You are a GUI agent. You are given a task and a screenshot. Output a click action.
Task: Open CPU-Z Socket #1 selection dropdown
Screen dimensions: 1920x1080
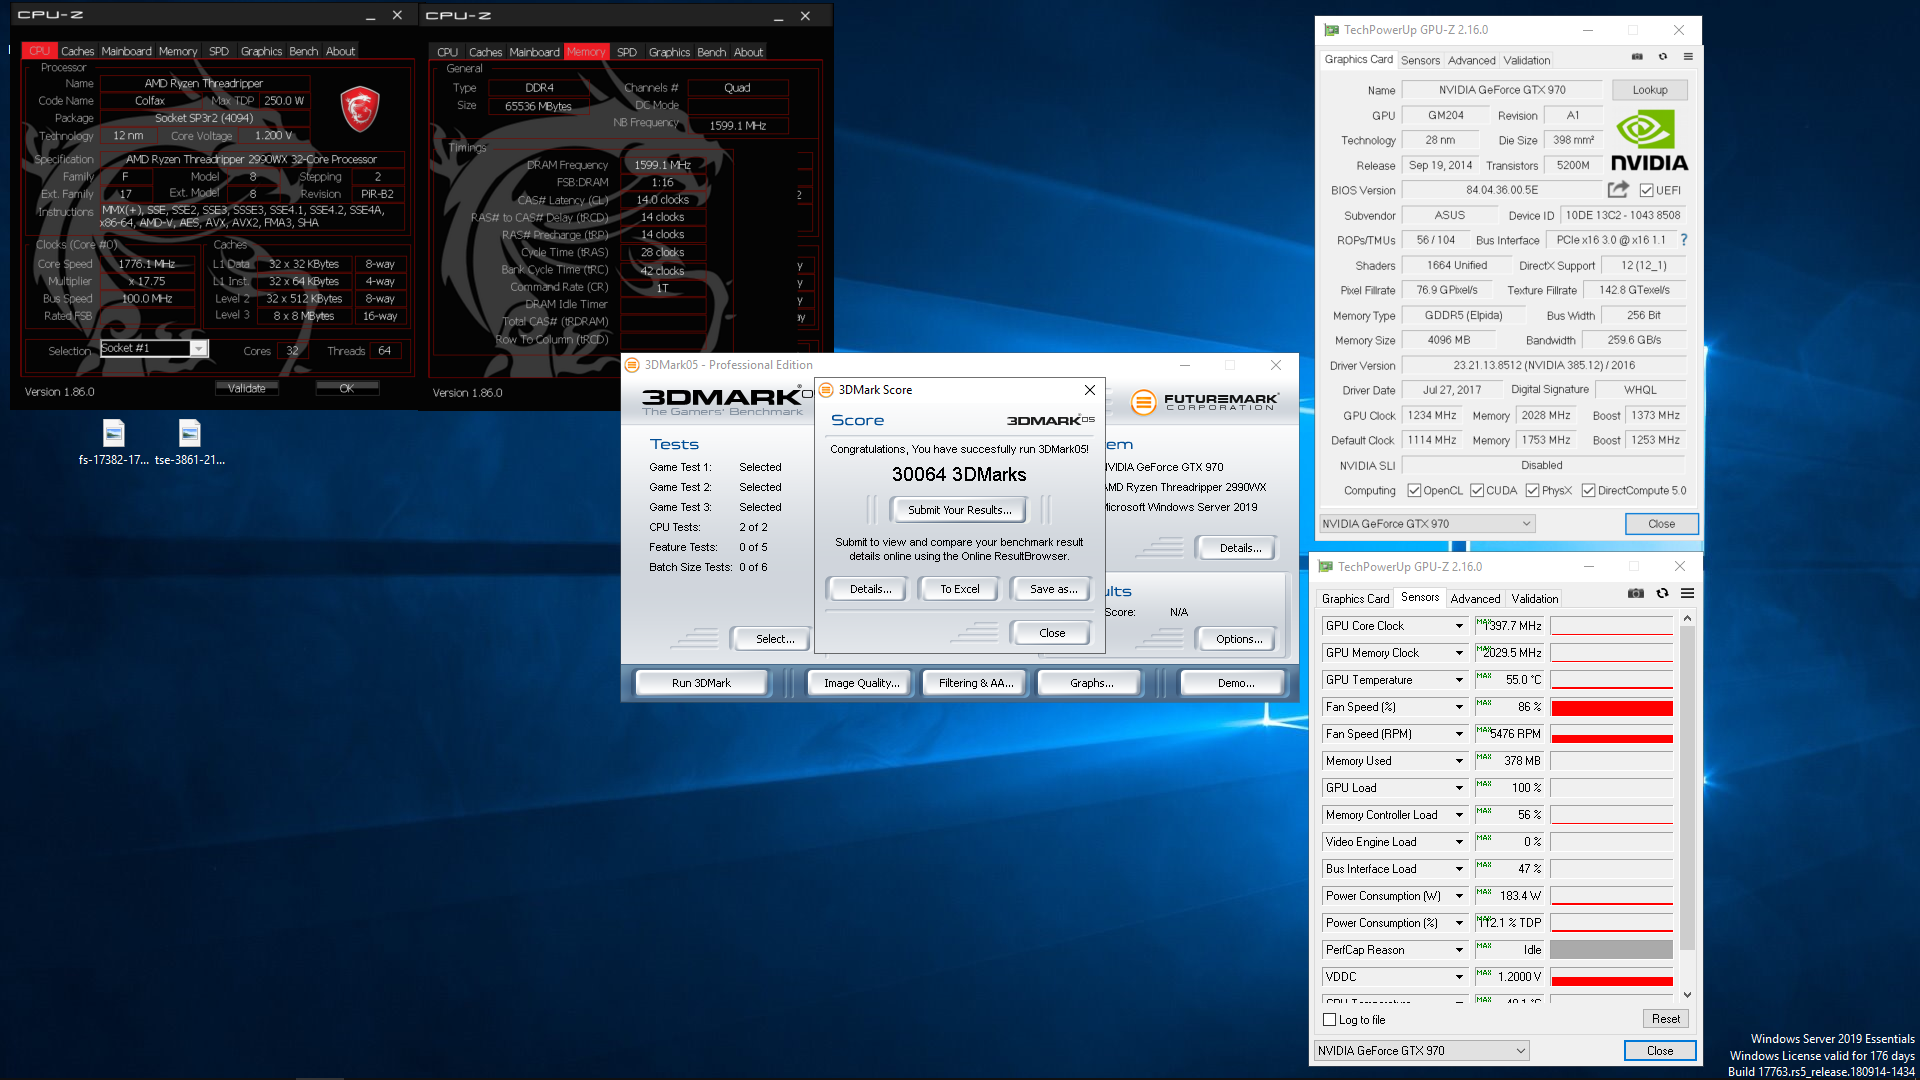(x=199, y=349)
